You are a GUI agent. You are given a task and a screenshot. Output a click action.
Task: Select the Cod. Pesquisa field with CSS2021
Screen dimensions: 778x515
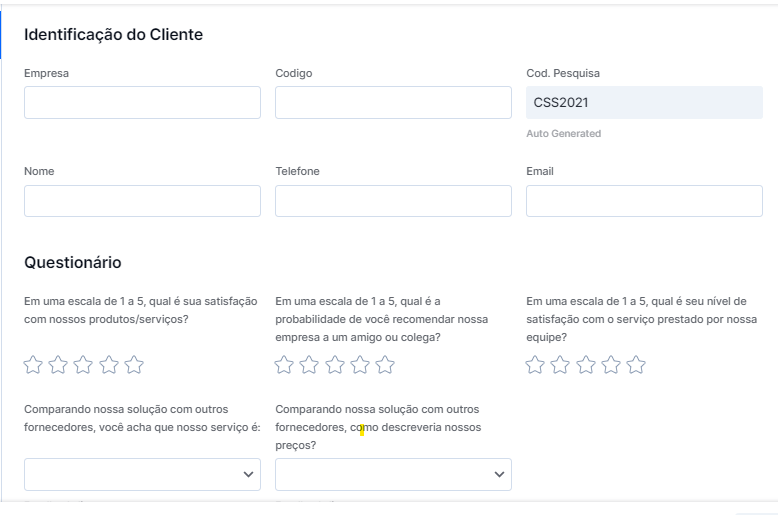pos(645,102)
